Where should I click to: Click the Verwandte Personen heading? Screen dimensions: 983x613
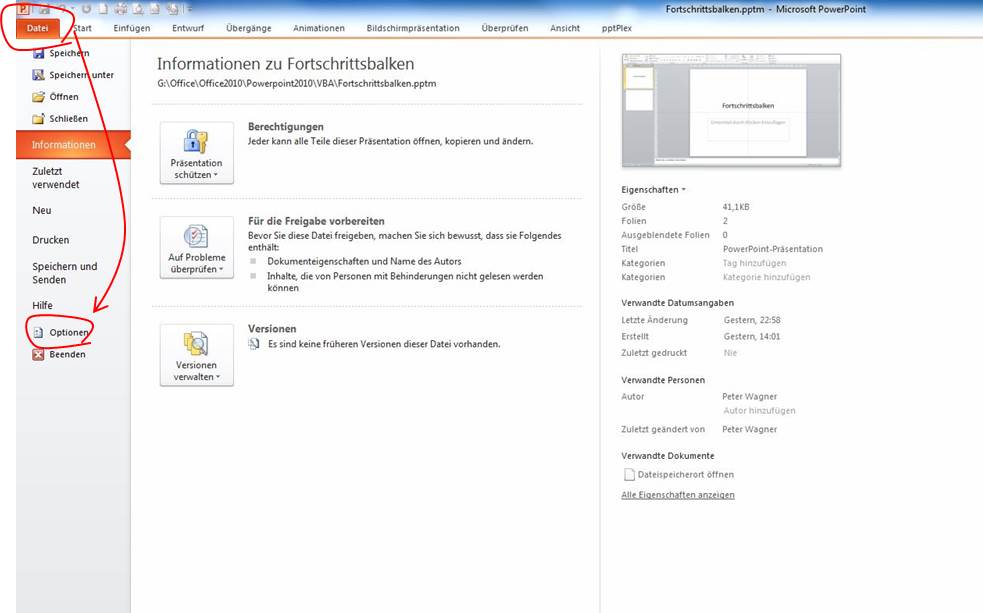[x=663, y=380]
